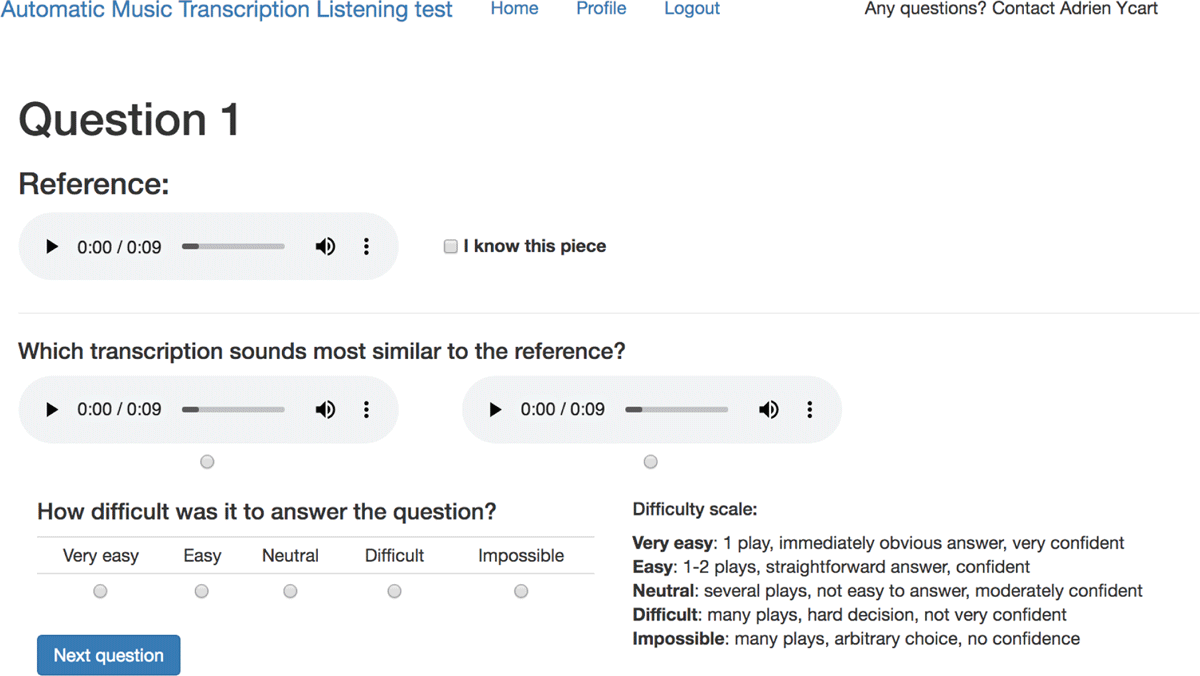Choose "Very easy" difficulty rating
The image size is (1200, 676).
pyautogui.click(x=100, y=592)
